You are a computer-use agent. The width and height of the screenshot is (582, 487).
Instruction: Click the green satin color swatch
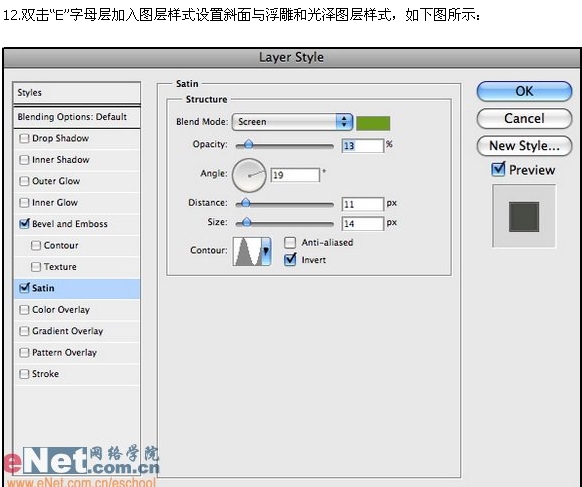(x=373, y=123)
